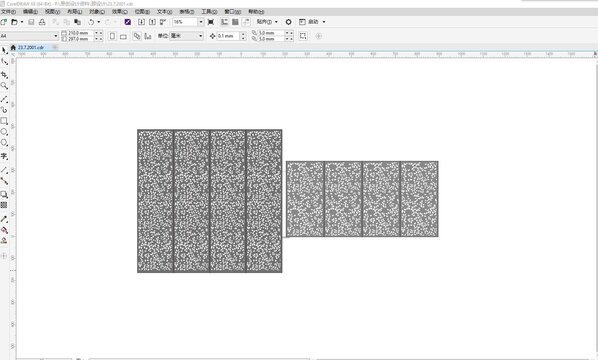Select the Rectangle tool
Image resolution: width=598 pixels, height=360 pixels.
(4, 121)
